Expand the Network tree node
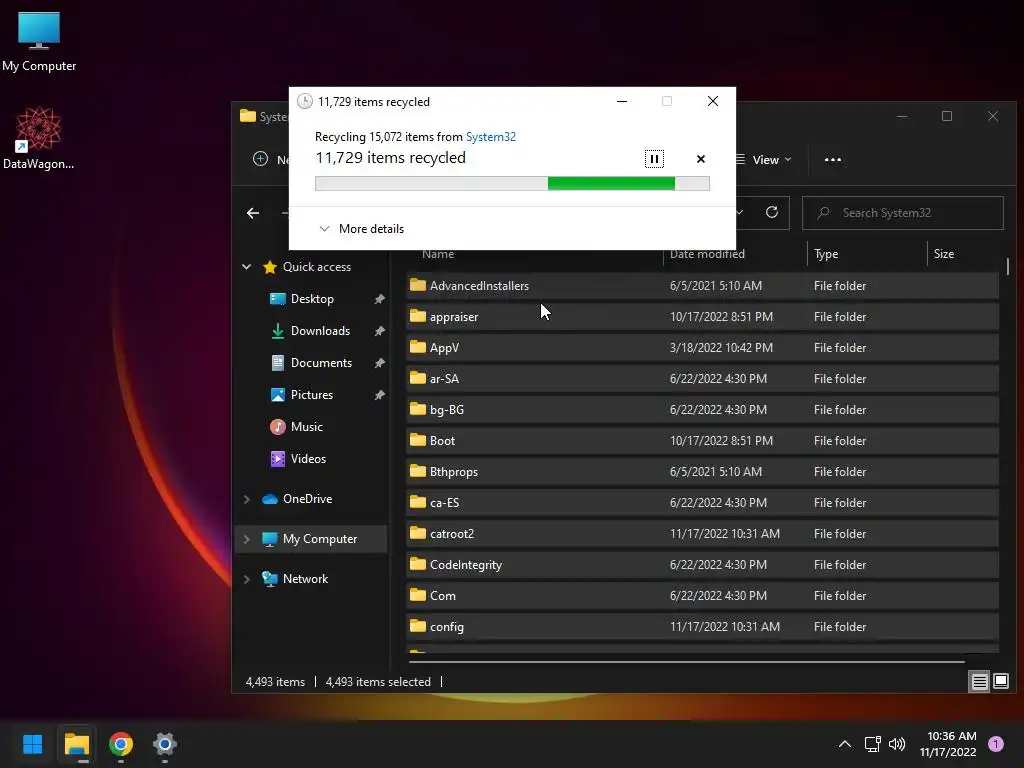Image resolution: width=1024 pixels, height=768 pixels. [247, 579]
